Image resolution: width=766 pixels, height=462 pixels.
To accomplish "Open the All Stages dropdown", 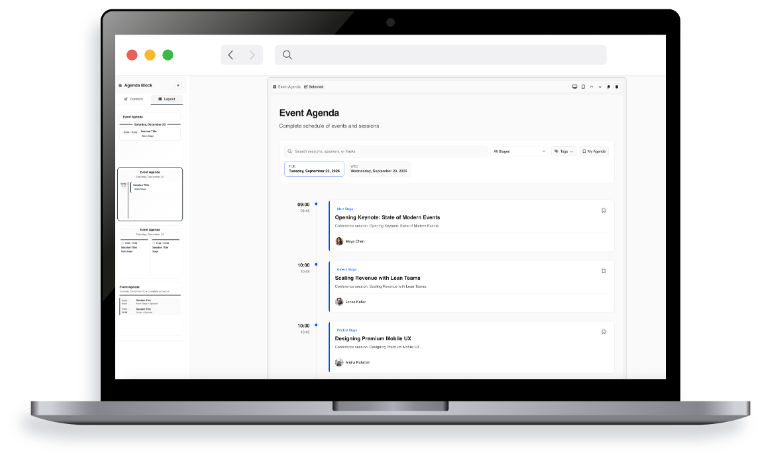I will tap(519, 151).
